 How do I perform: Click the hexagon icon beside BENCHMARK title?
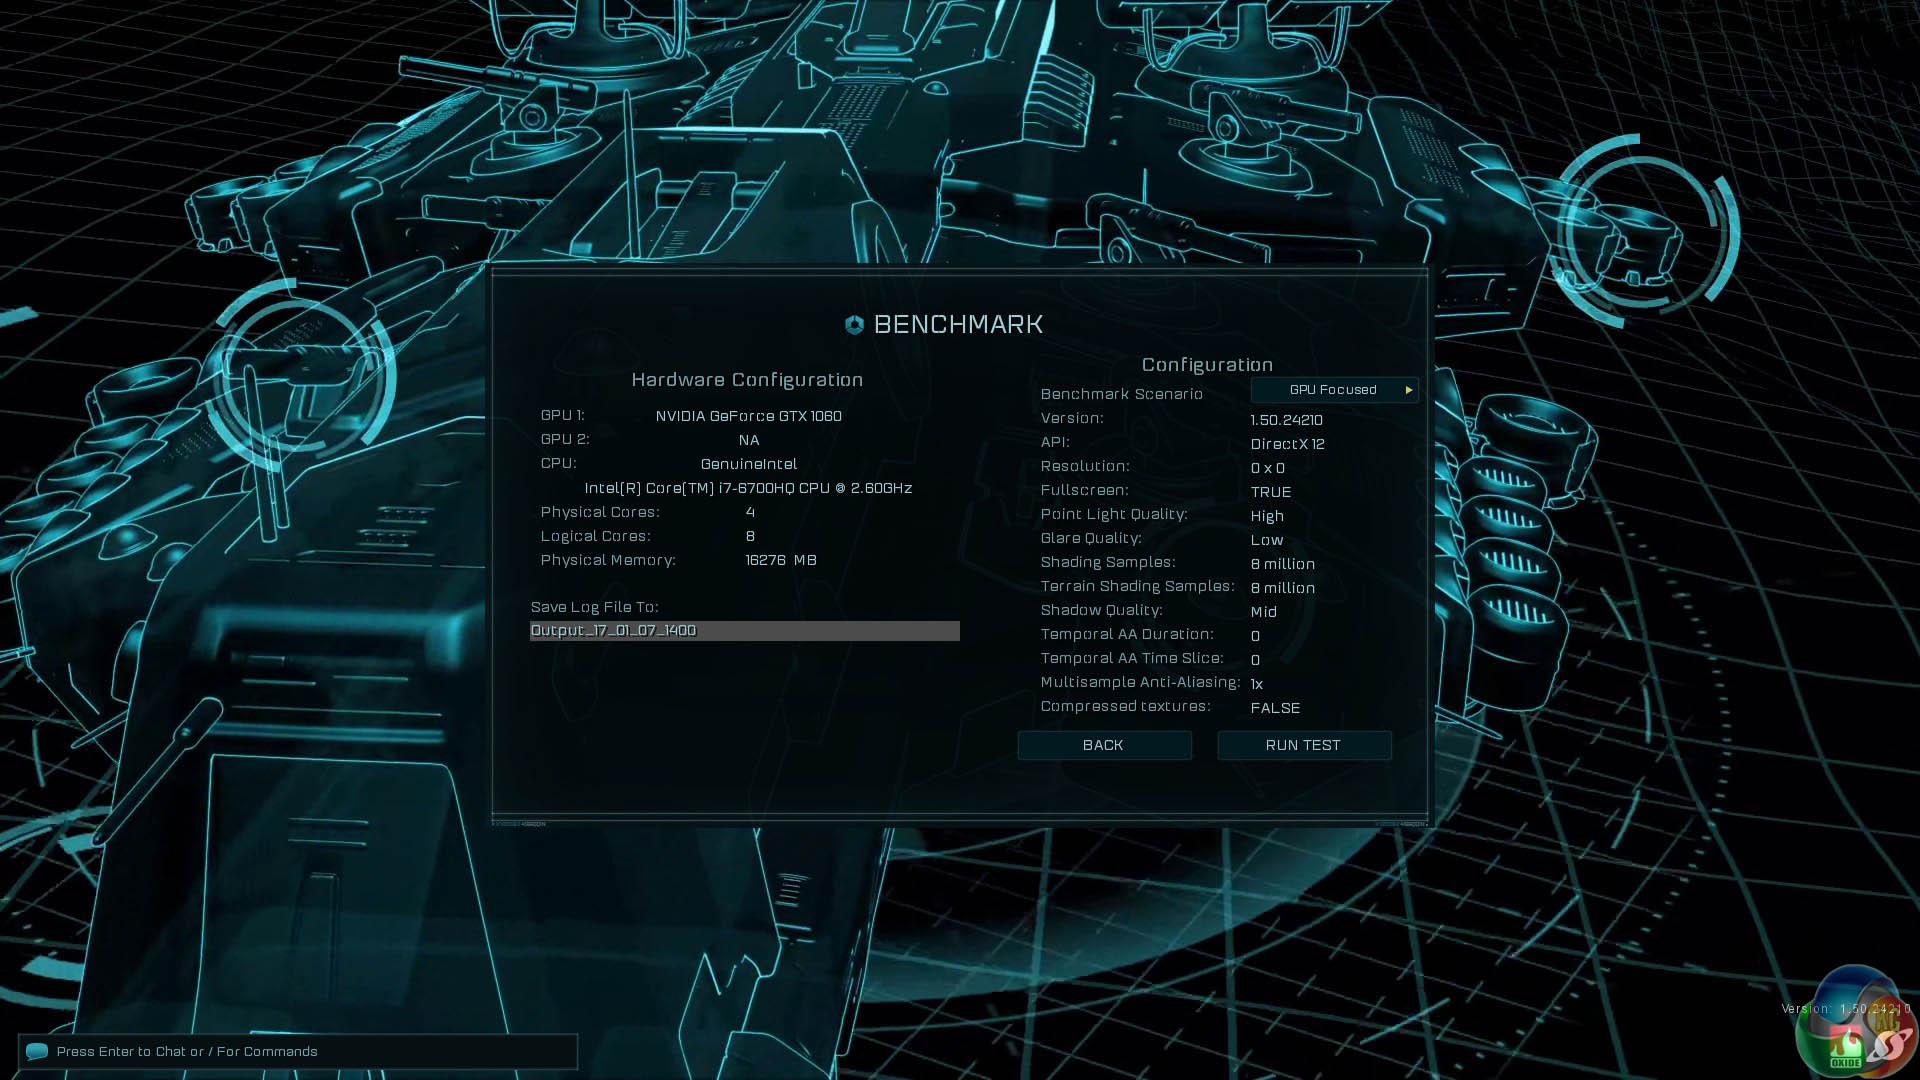[854, 325]
